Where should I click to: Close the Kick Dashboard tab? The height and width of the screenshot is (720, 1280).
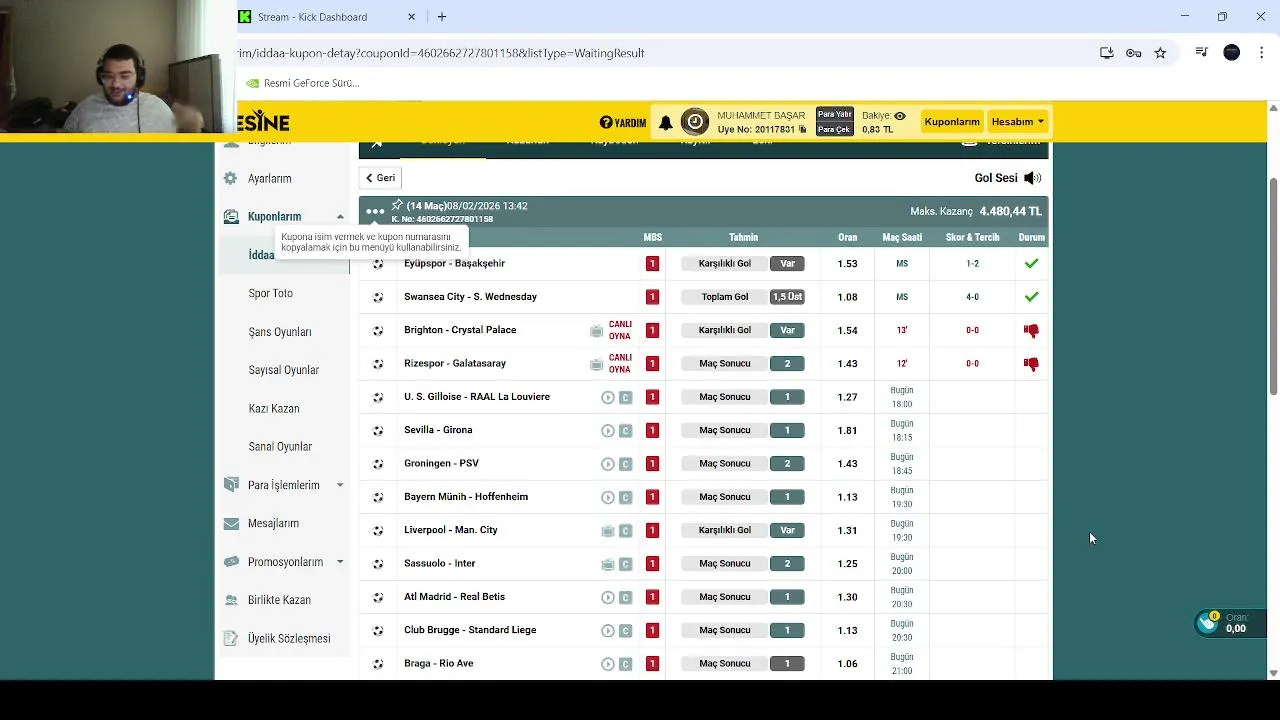click(411, 17)
